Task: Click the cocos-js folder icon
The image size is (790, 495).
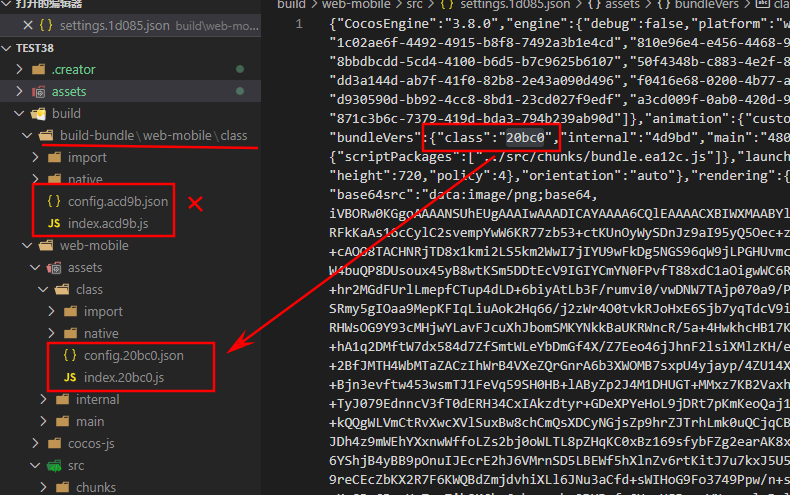Action: coord(54,444)
